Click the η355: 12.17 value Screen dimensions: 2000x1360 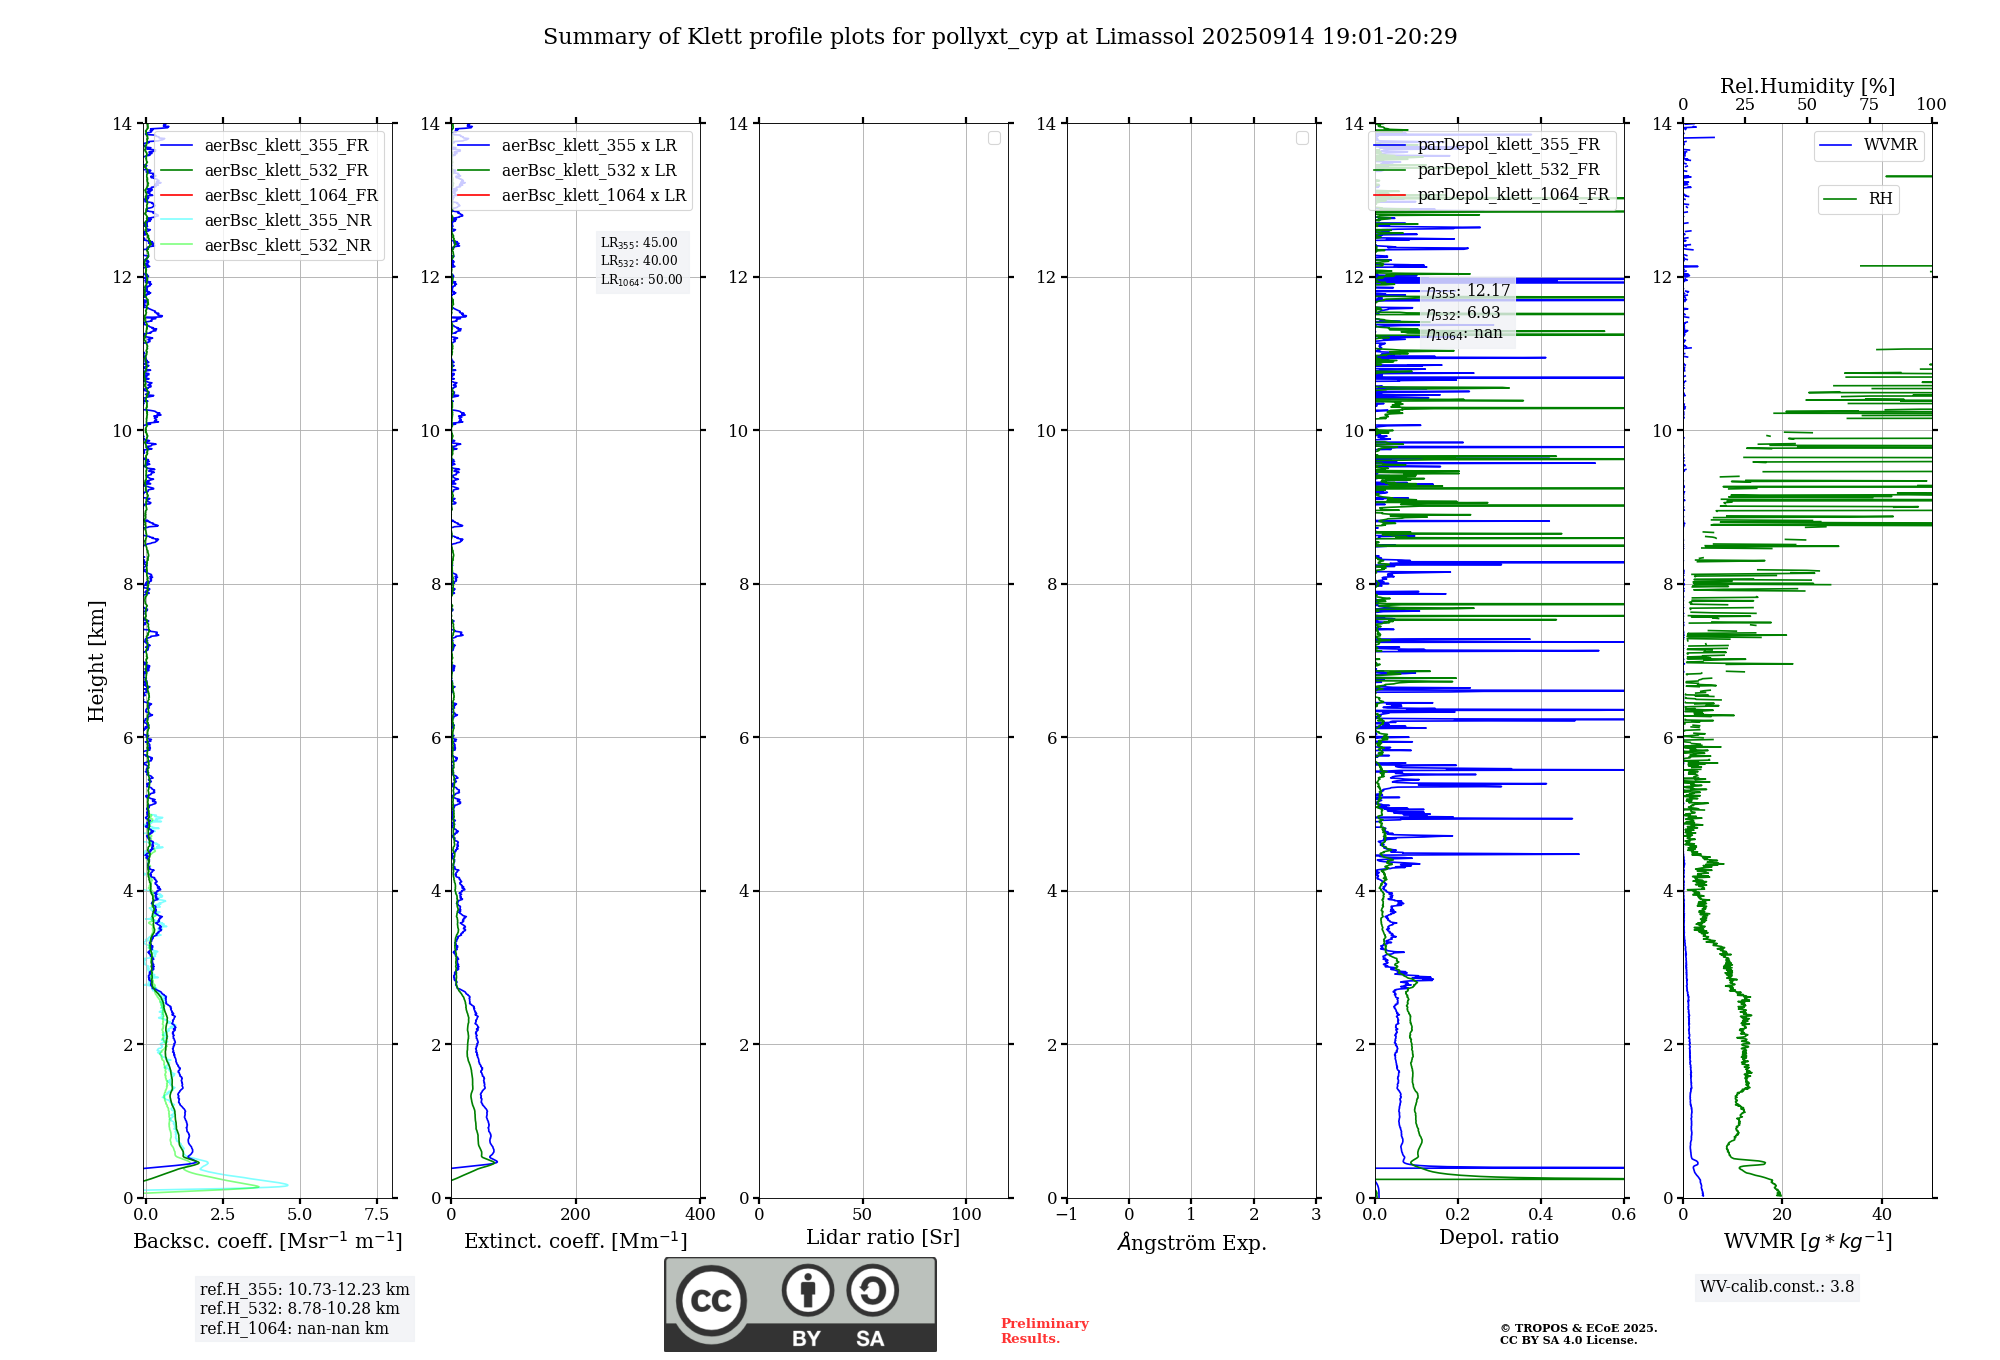(1468, 291)
